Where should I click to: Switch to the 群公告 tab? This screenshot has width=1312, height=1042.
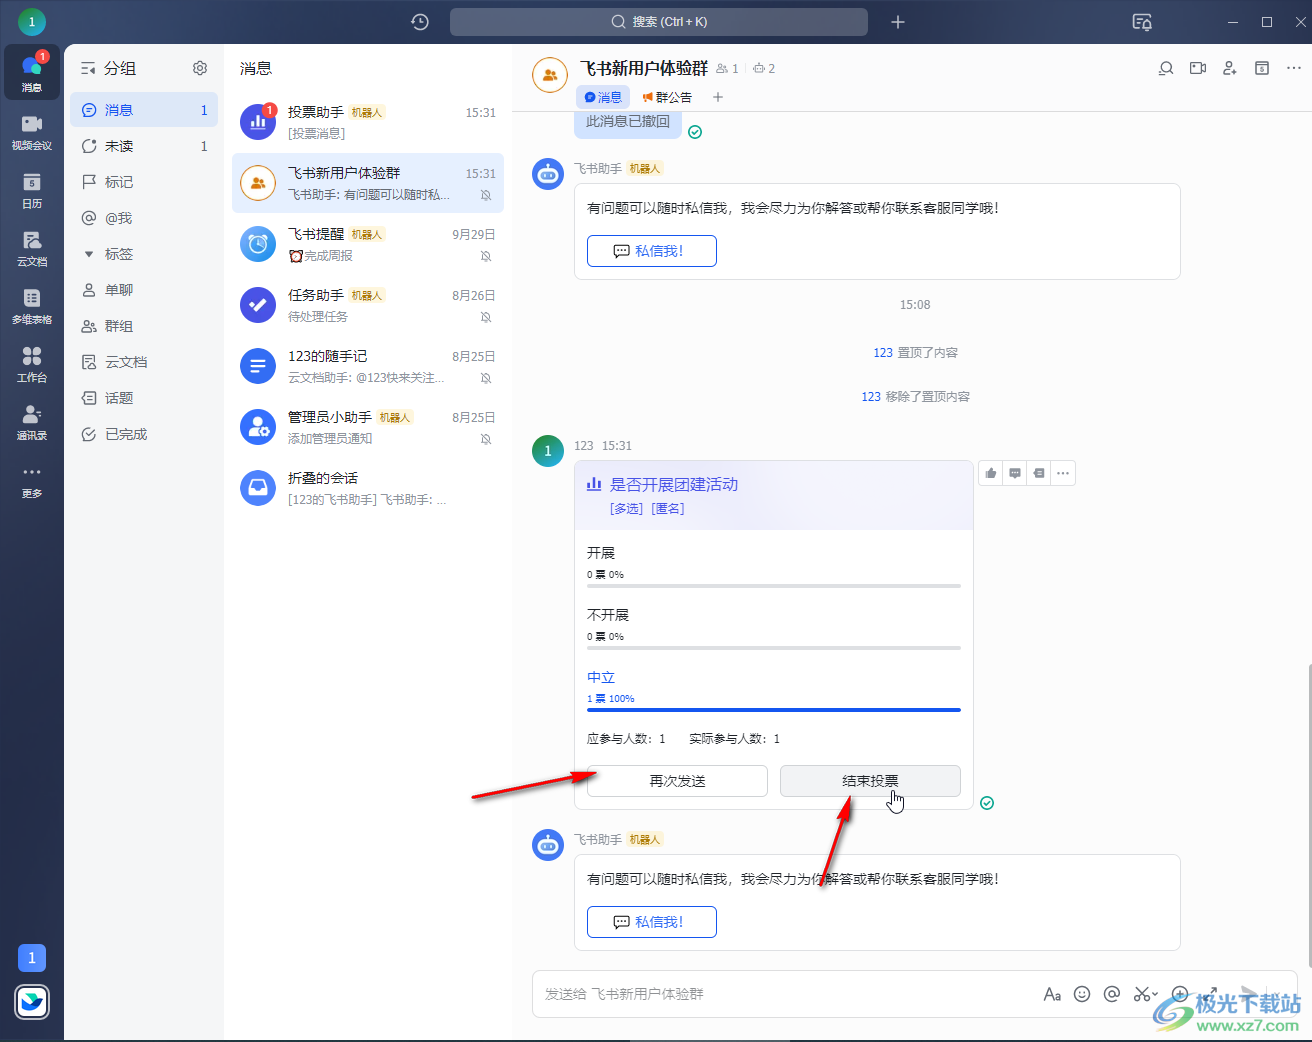click(667, 97)
